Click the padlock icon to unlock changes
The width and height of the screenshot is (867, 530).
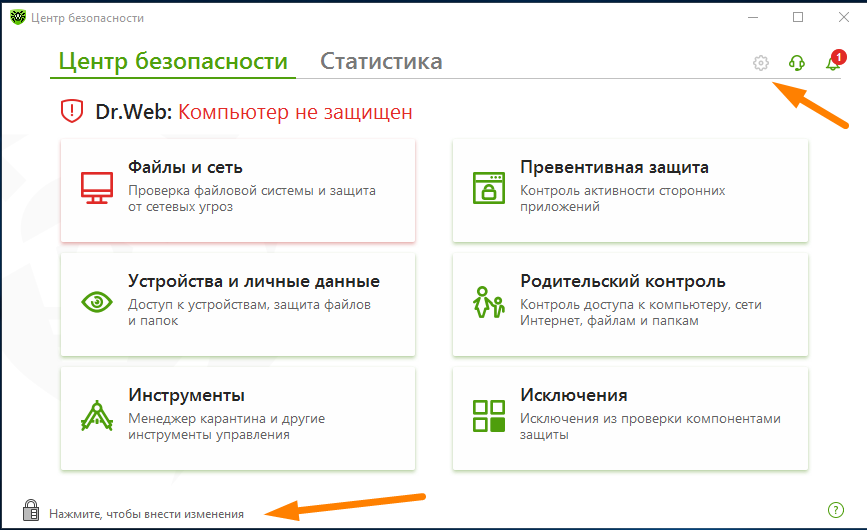31,510
